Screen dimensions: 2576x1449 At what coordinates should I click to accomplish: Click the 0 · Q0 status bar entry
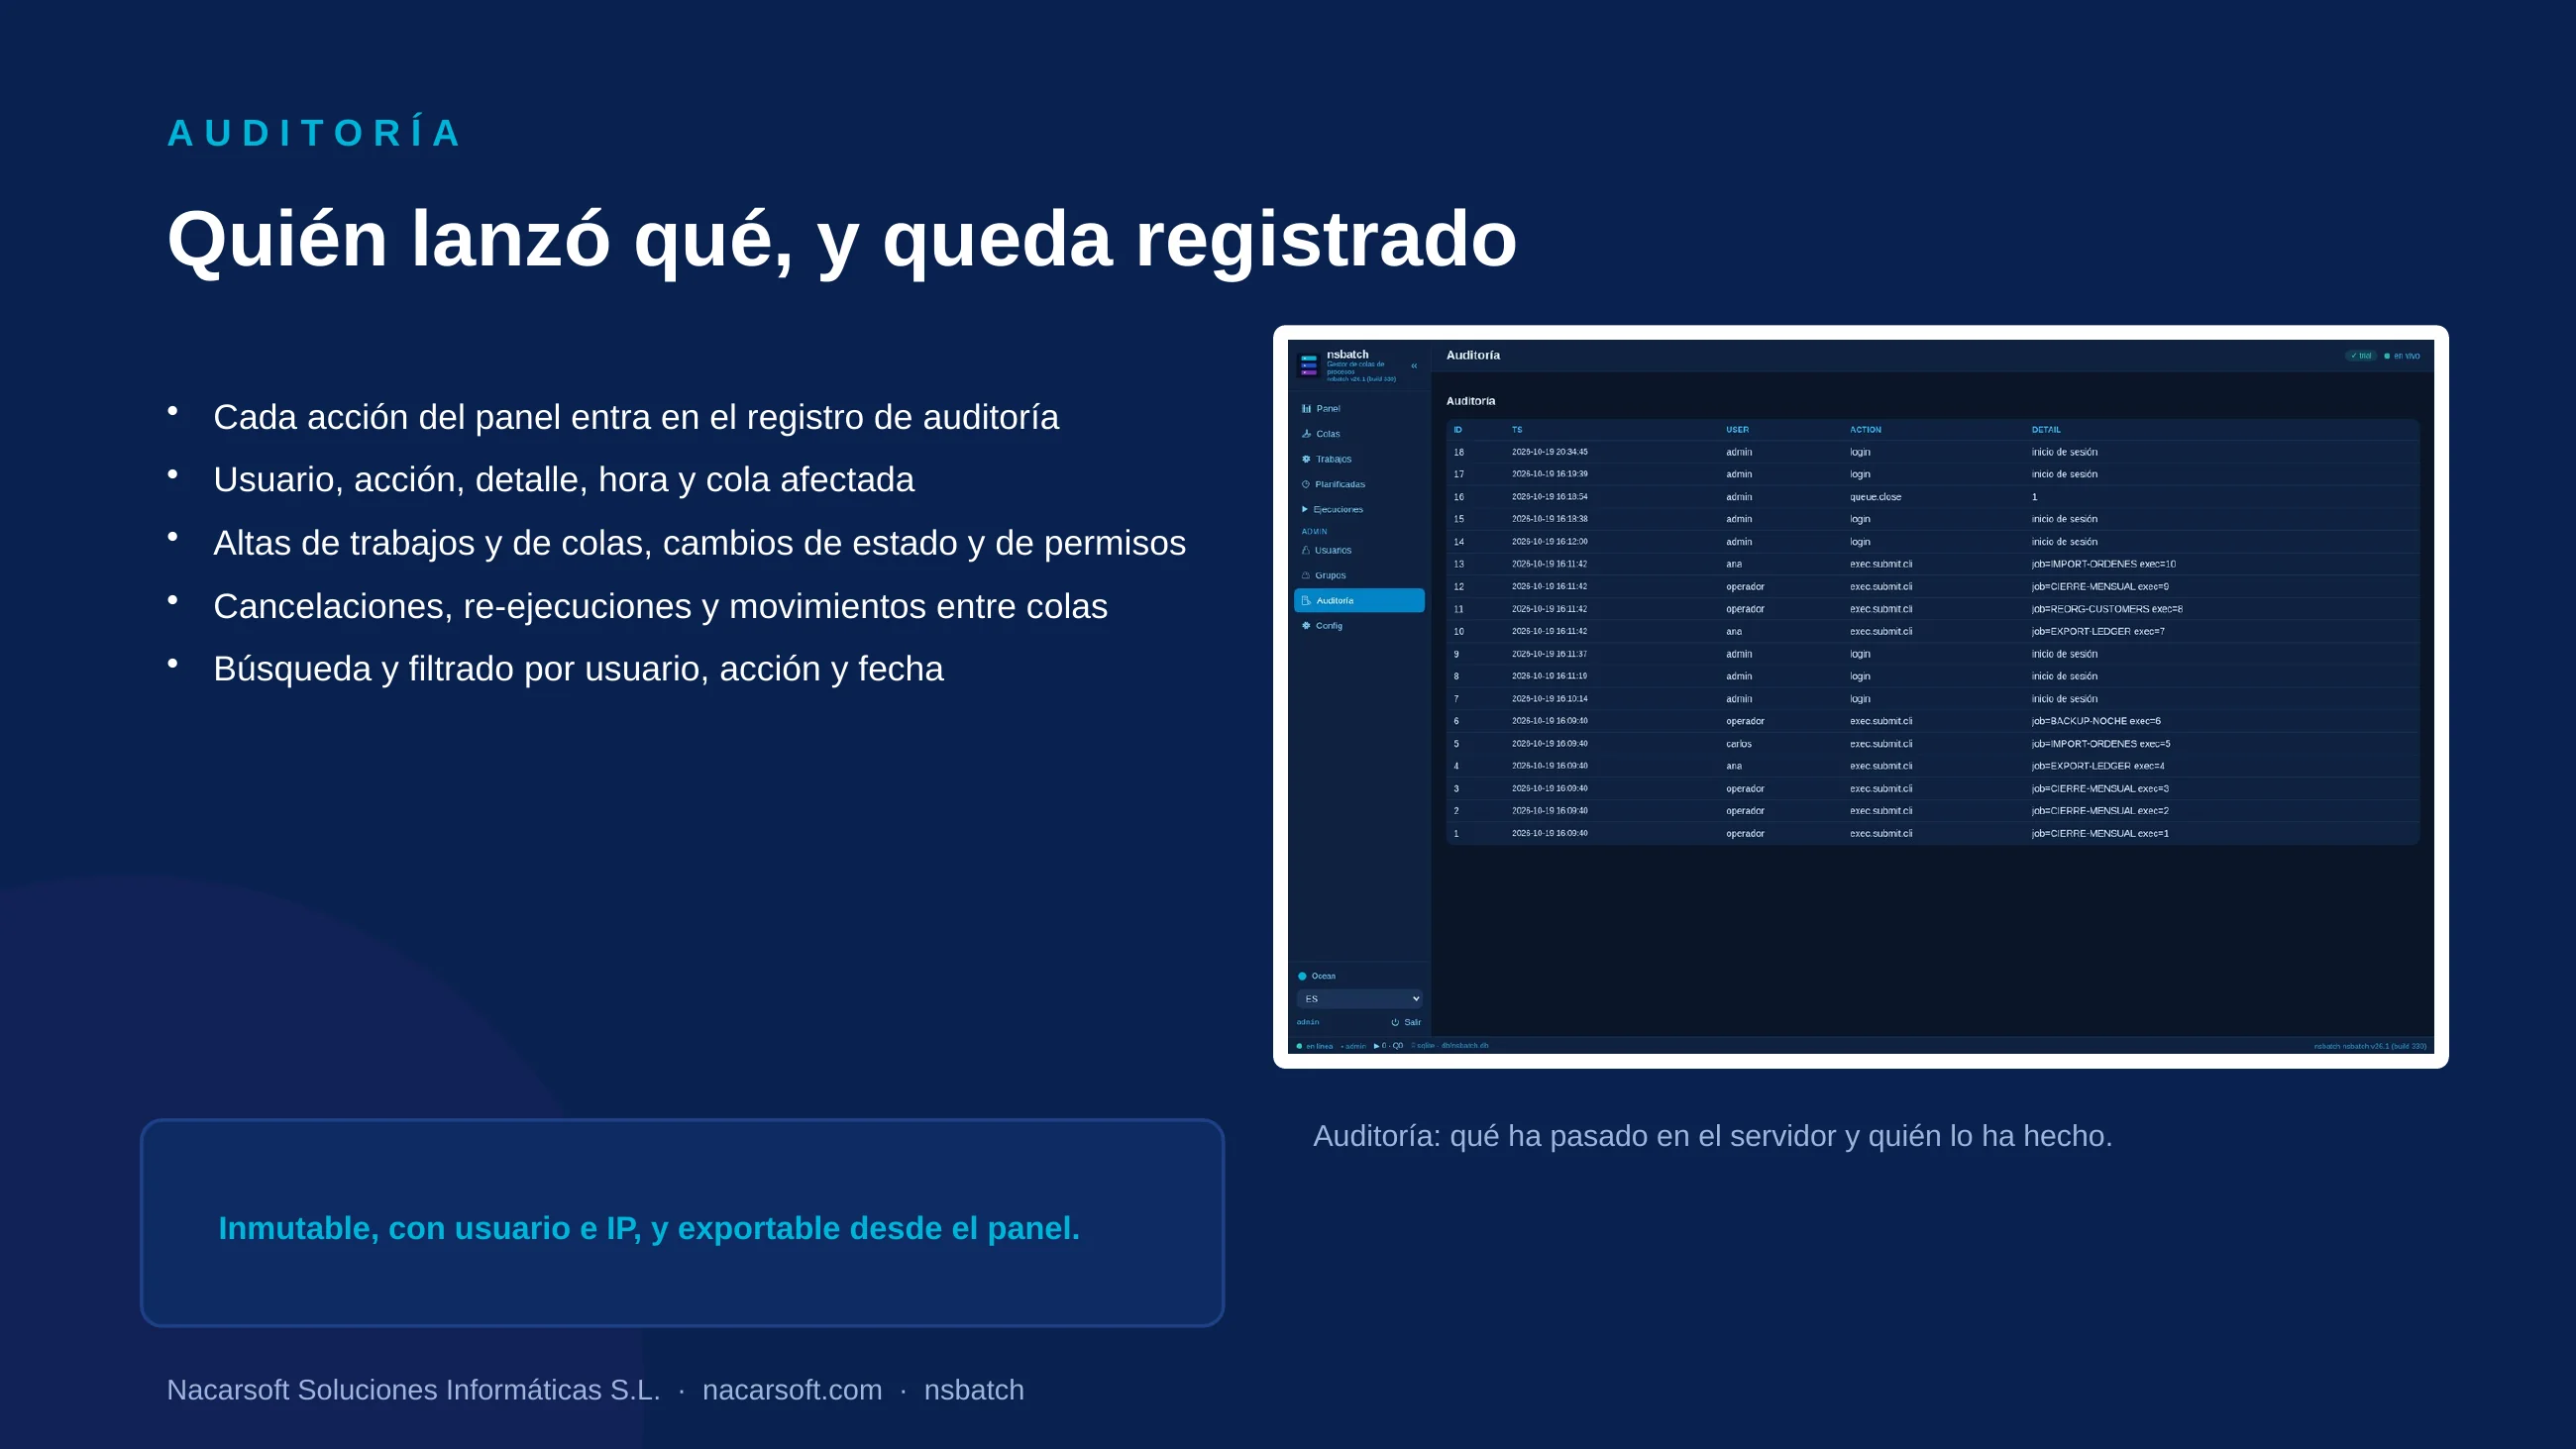click(x=1389, y=1046)
